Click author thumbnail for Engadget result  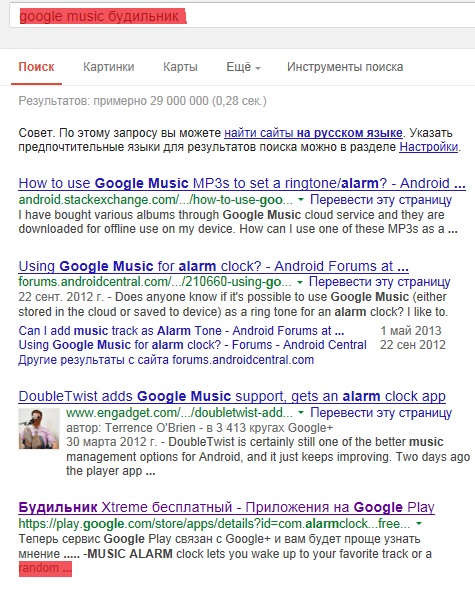tap(39, 429)
